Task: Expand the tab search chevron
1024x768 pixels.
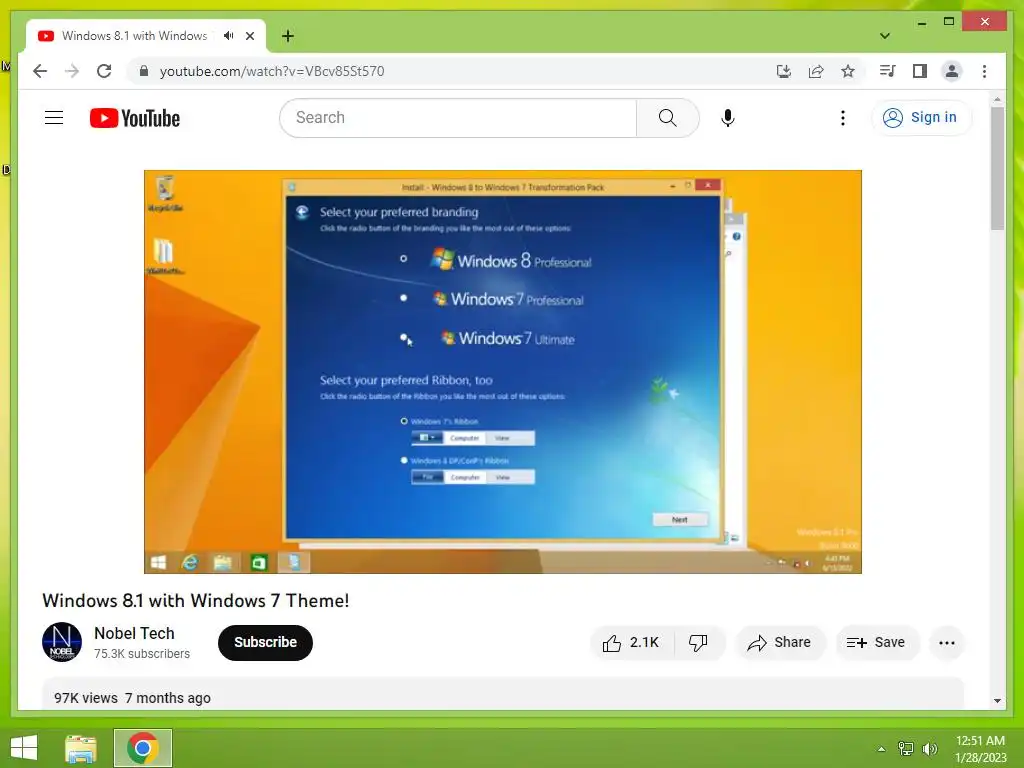Action: coord(885,36)
